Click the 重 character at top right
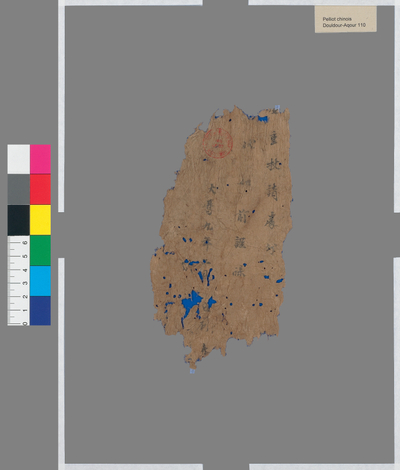 [x=274, y=139]
